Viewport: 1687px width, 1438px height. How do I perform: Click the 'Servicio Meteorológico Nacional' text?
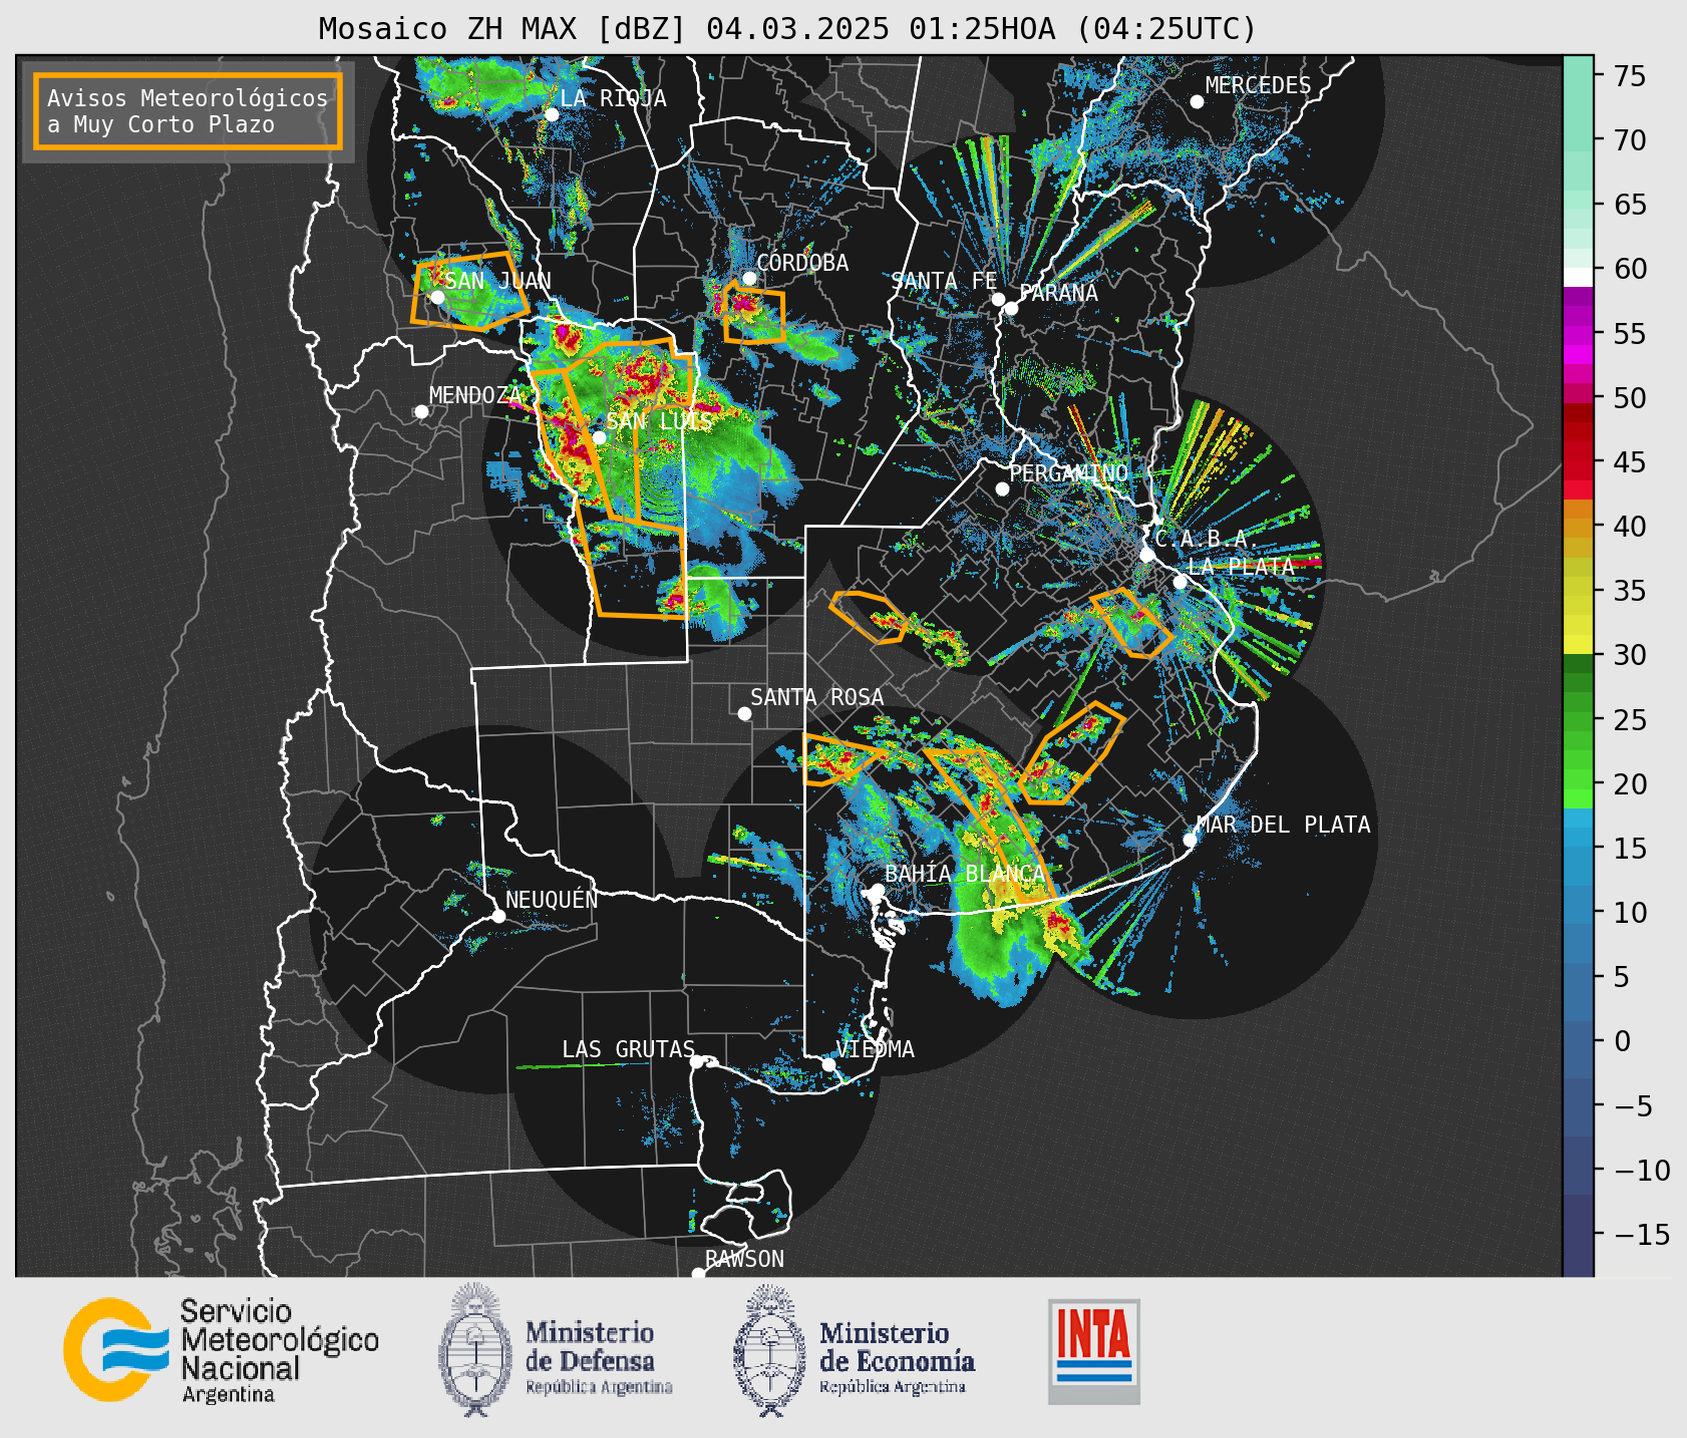[x=279, y=1350]
